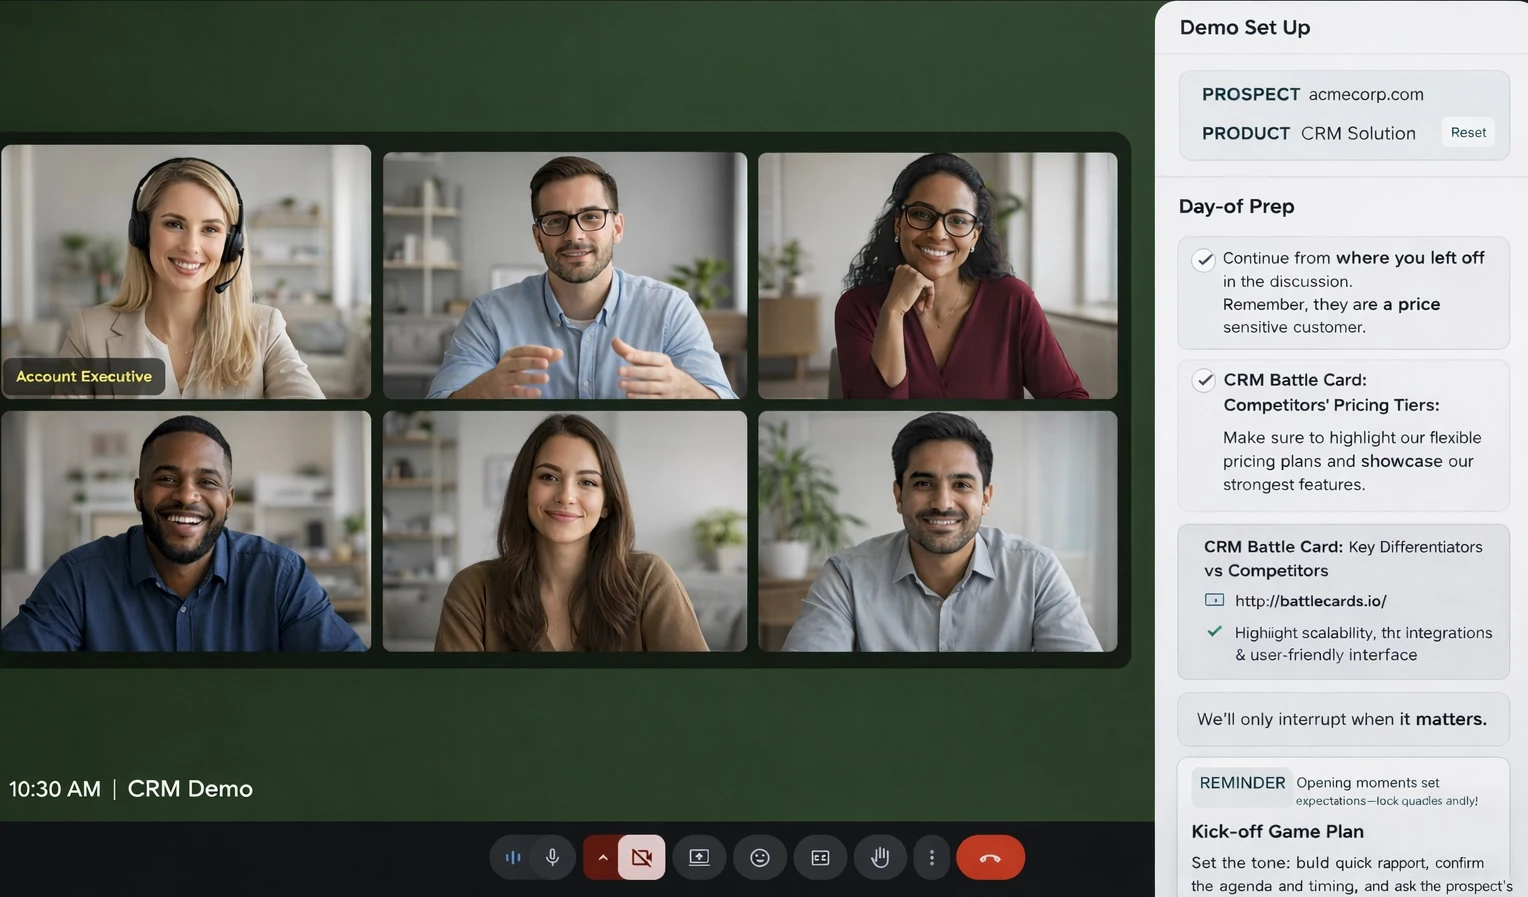
Task: Check off the 'Continue from where you left off' item
Action: (x=1203, y=259)
